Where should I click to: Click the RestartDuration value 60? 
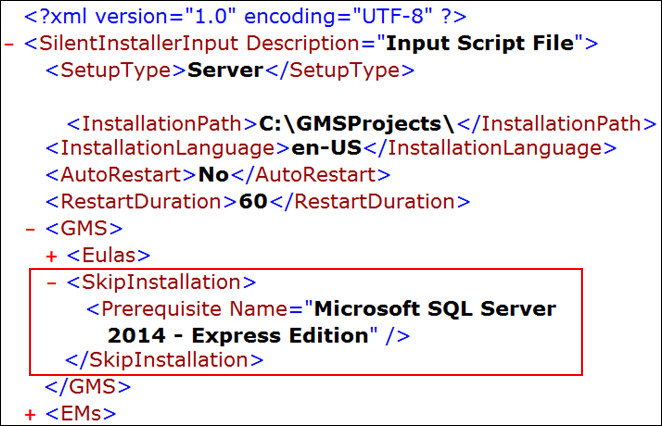(250, 201)
